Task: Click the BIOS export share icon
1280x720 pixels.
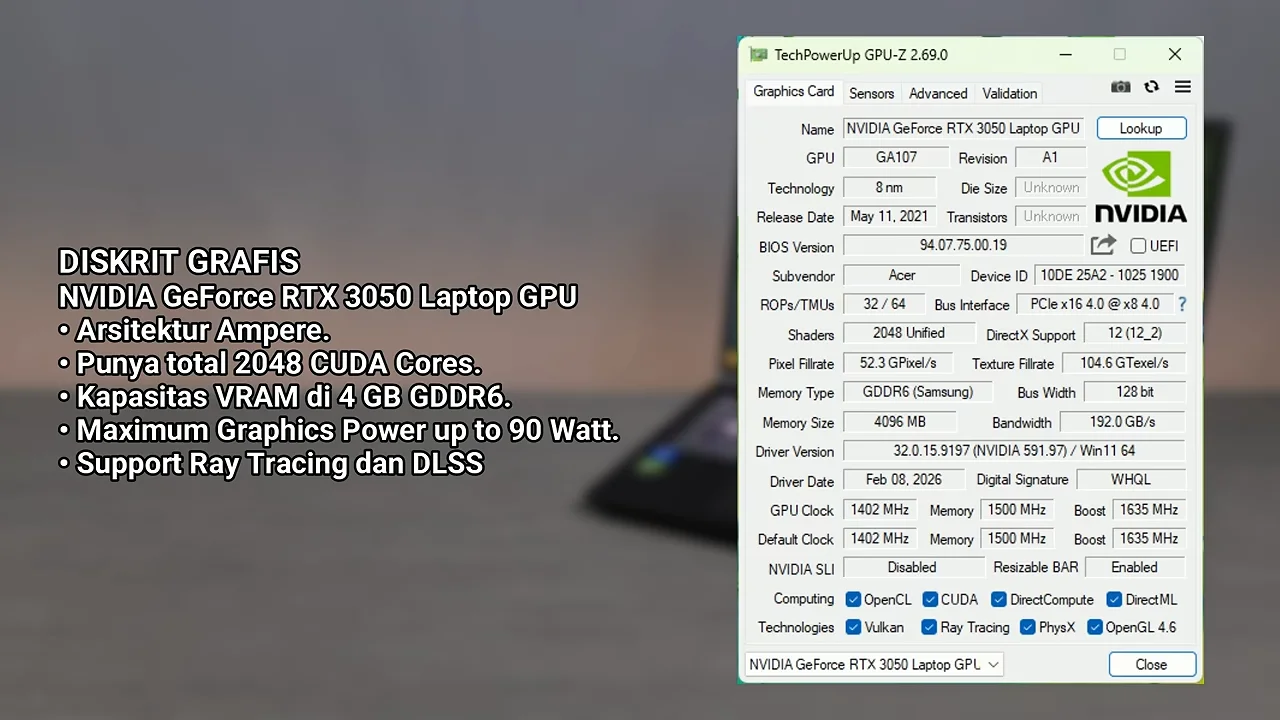Action: 1103,245
